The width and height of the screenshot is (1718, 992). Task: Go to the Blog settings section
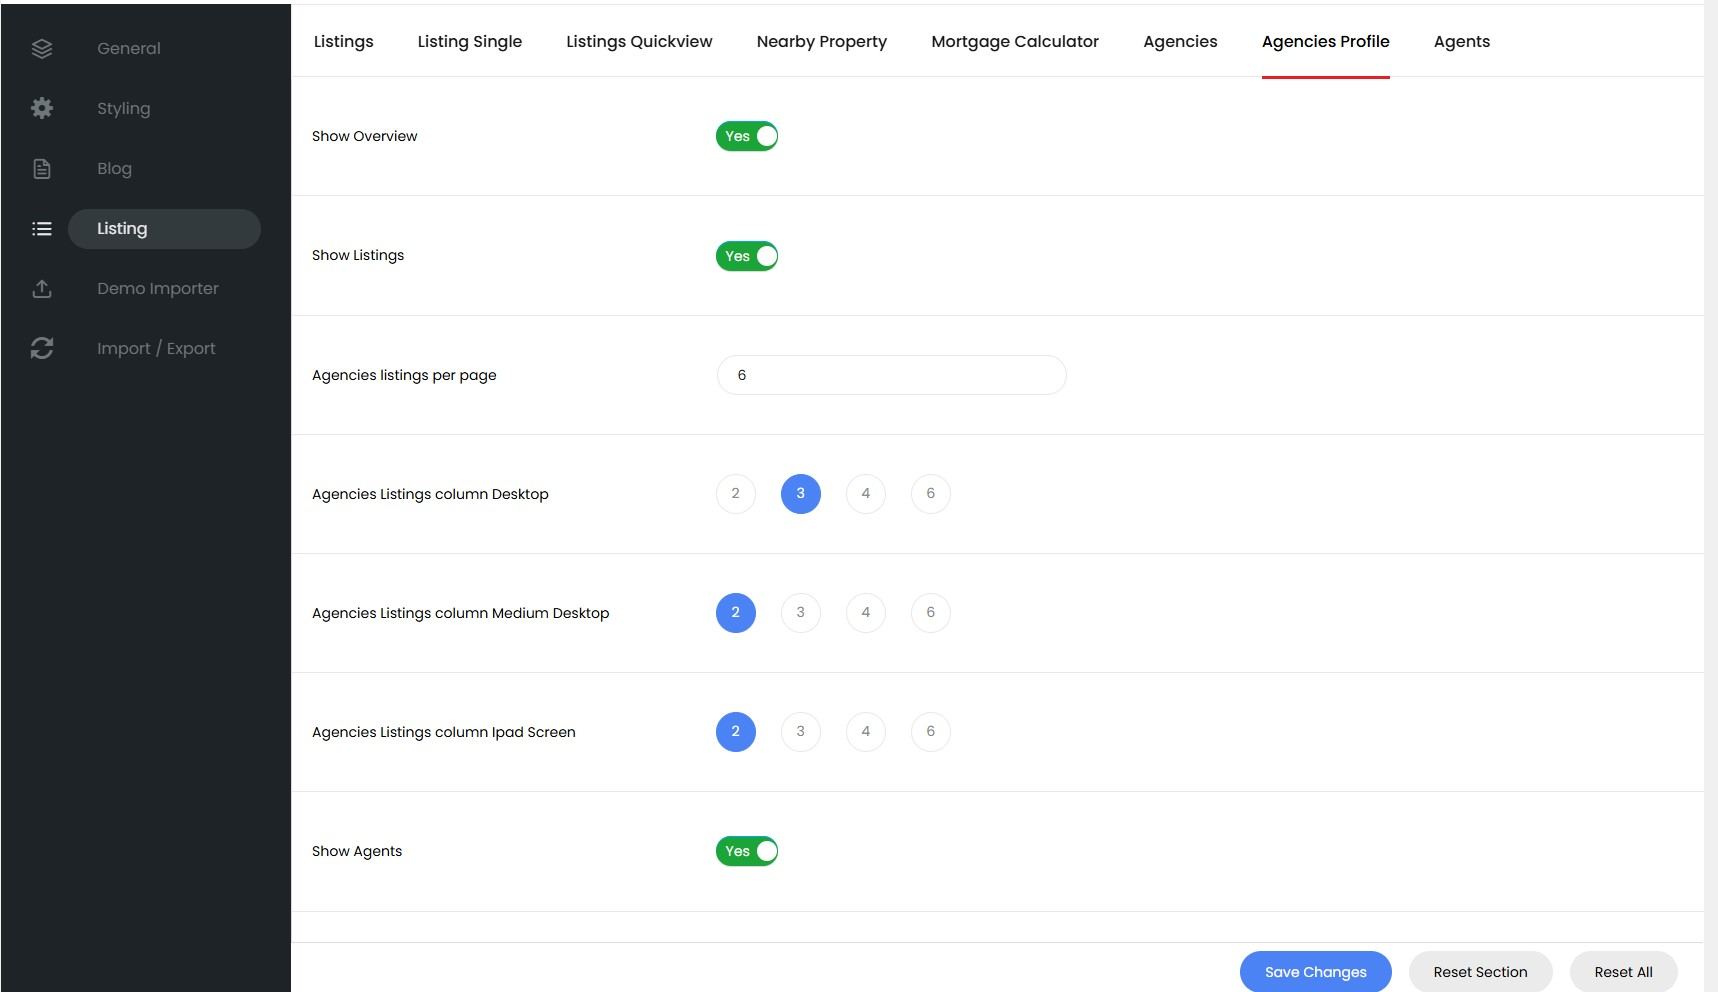pyautogui.click(x=114, y=169)
